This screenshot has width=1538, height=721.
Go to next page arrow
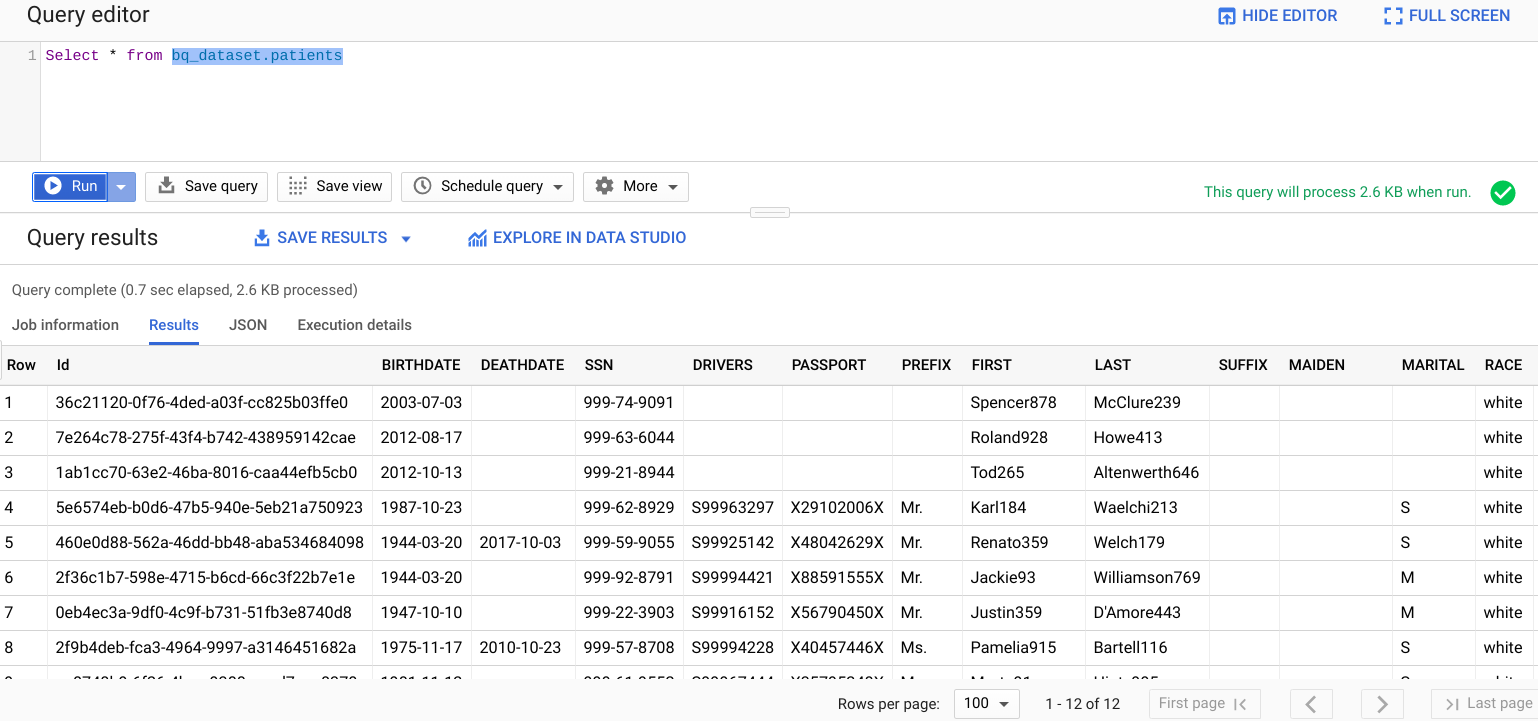(1382, 704)
